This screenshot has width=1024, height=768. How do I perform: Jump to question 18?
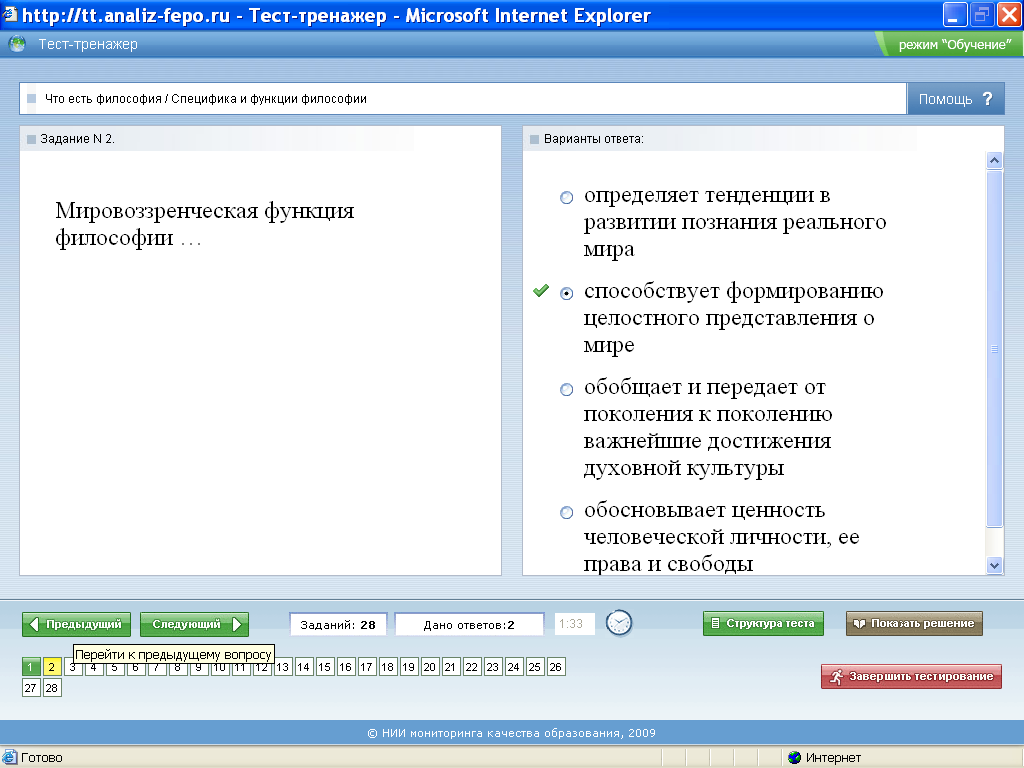tap(387, 667)
